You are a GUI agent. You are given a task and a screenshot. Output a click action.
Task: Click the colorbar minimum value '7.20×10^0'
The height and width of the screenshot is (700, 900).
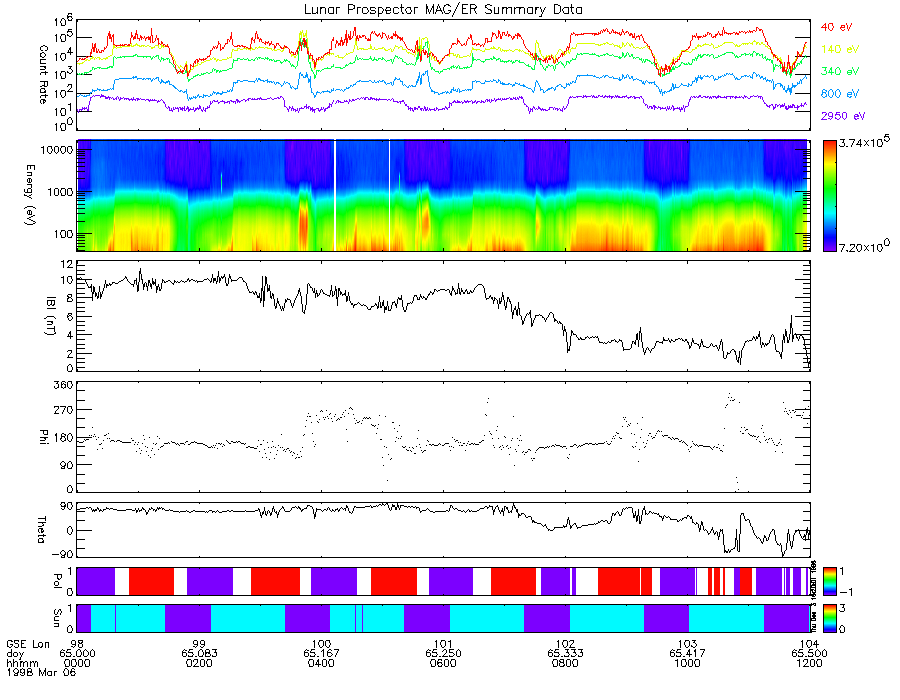(x=864, y=246)
